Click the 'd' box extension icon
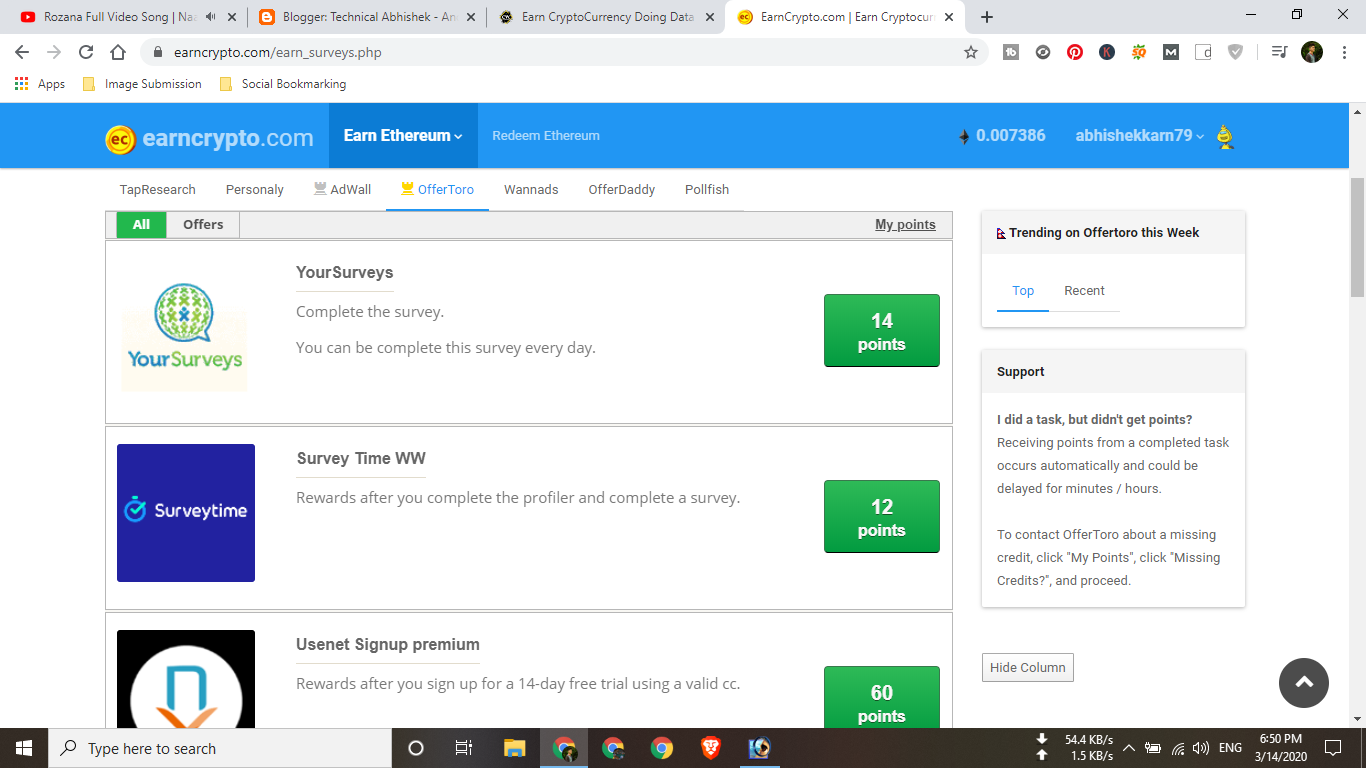This screenshot has width=1366, height=768. pyautogui.click(x=1203, y=52)
